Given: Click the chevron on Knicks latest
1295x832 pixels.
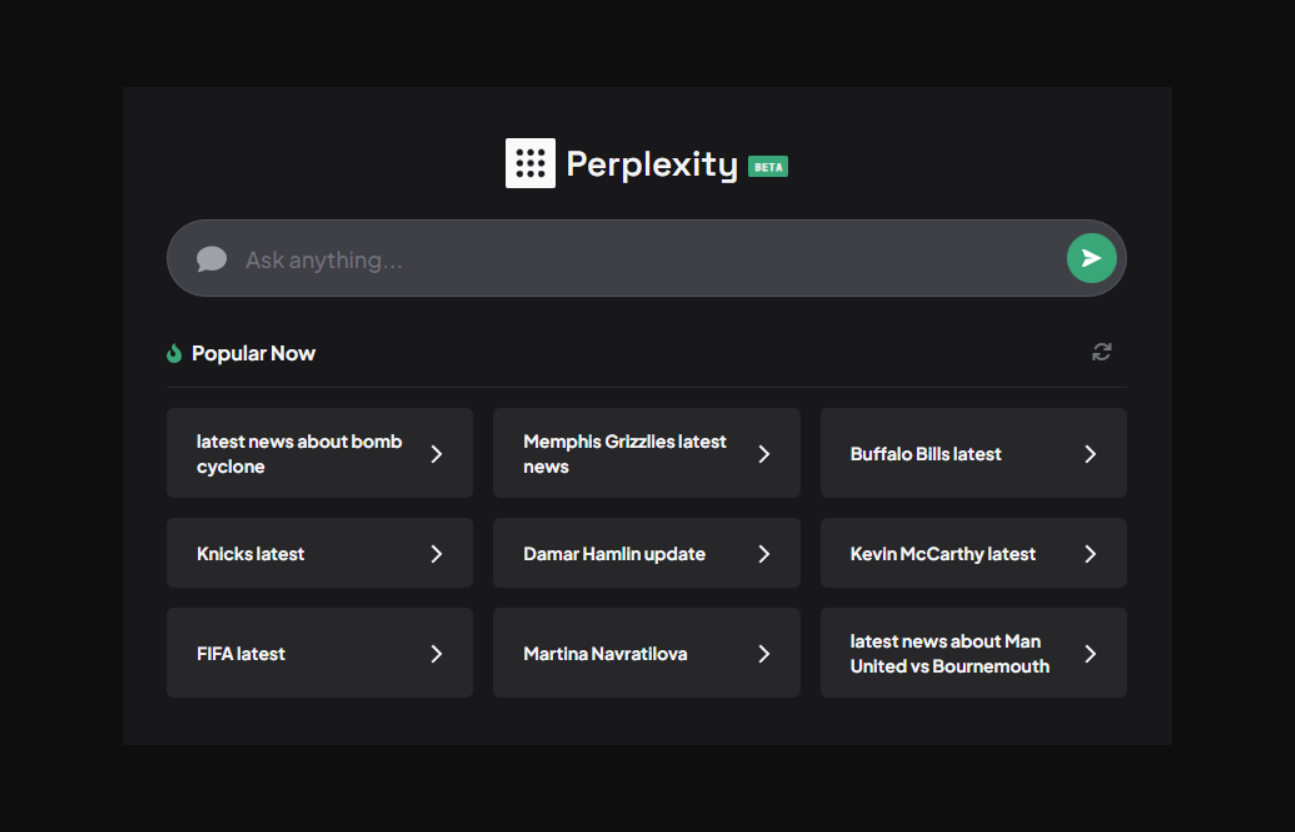Looking at the screenshot, I should click(x=436, y=554).
